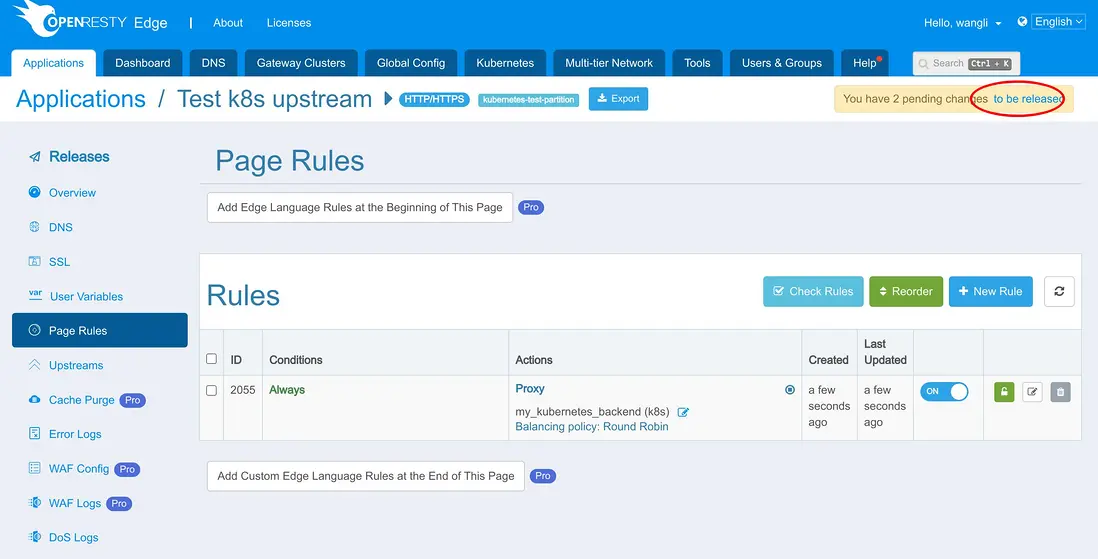Image resolution: width=1098 pixels, height=559 pixels.
Task: Click the OpenResty Edge bird logo
Action: pyautogui.click(x=35, y=19)
